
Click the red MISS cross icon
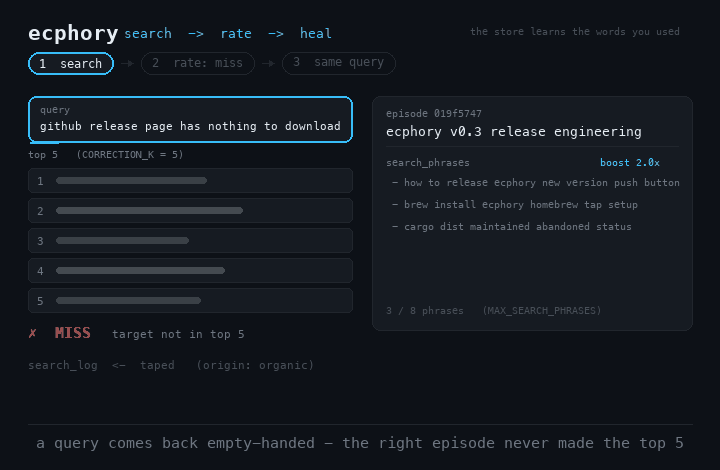pos(32,333)
